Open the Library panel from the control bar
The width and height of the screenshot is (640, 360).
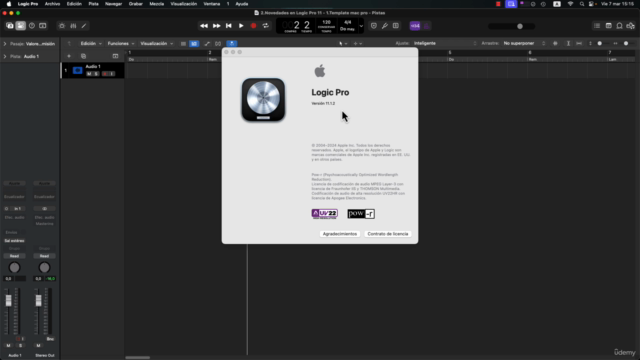9,26
